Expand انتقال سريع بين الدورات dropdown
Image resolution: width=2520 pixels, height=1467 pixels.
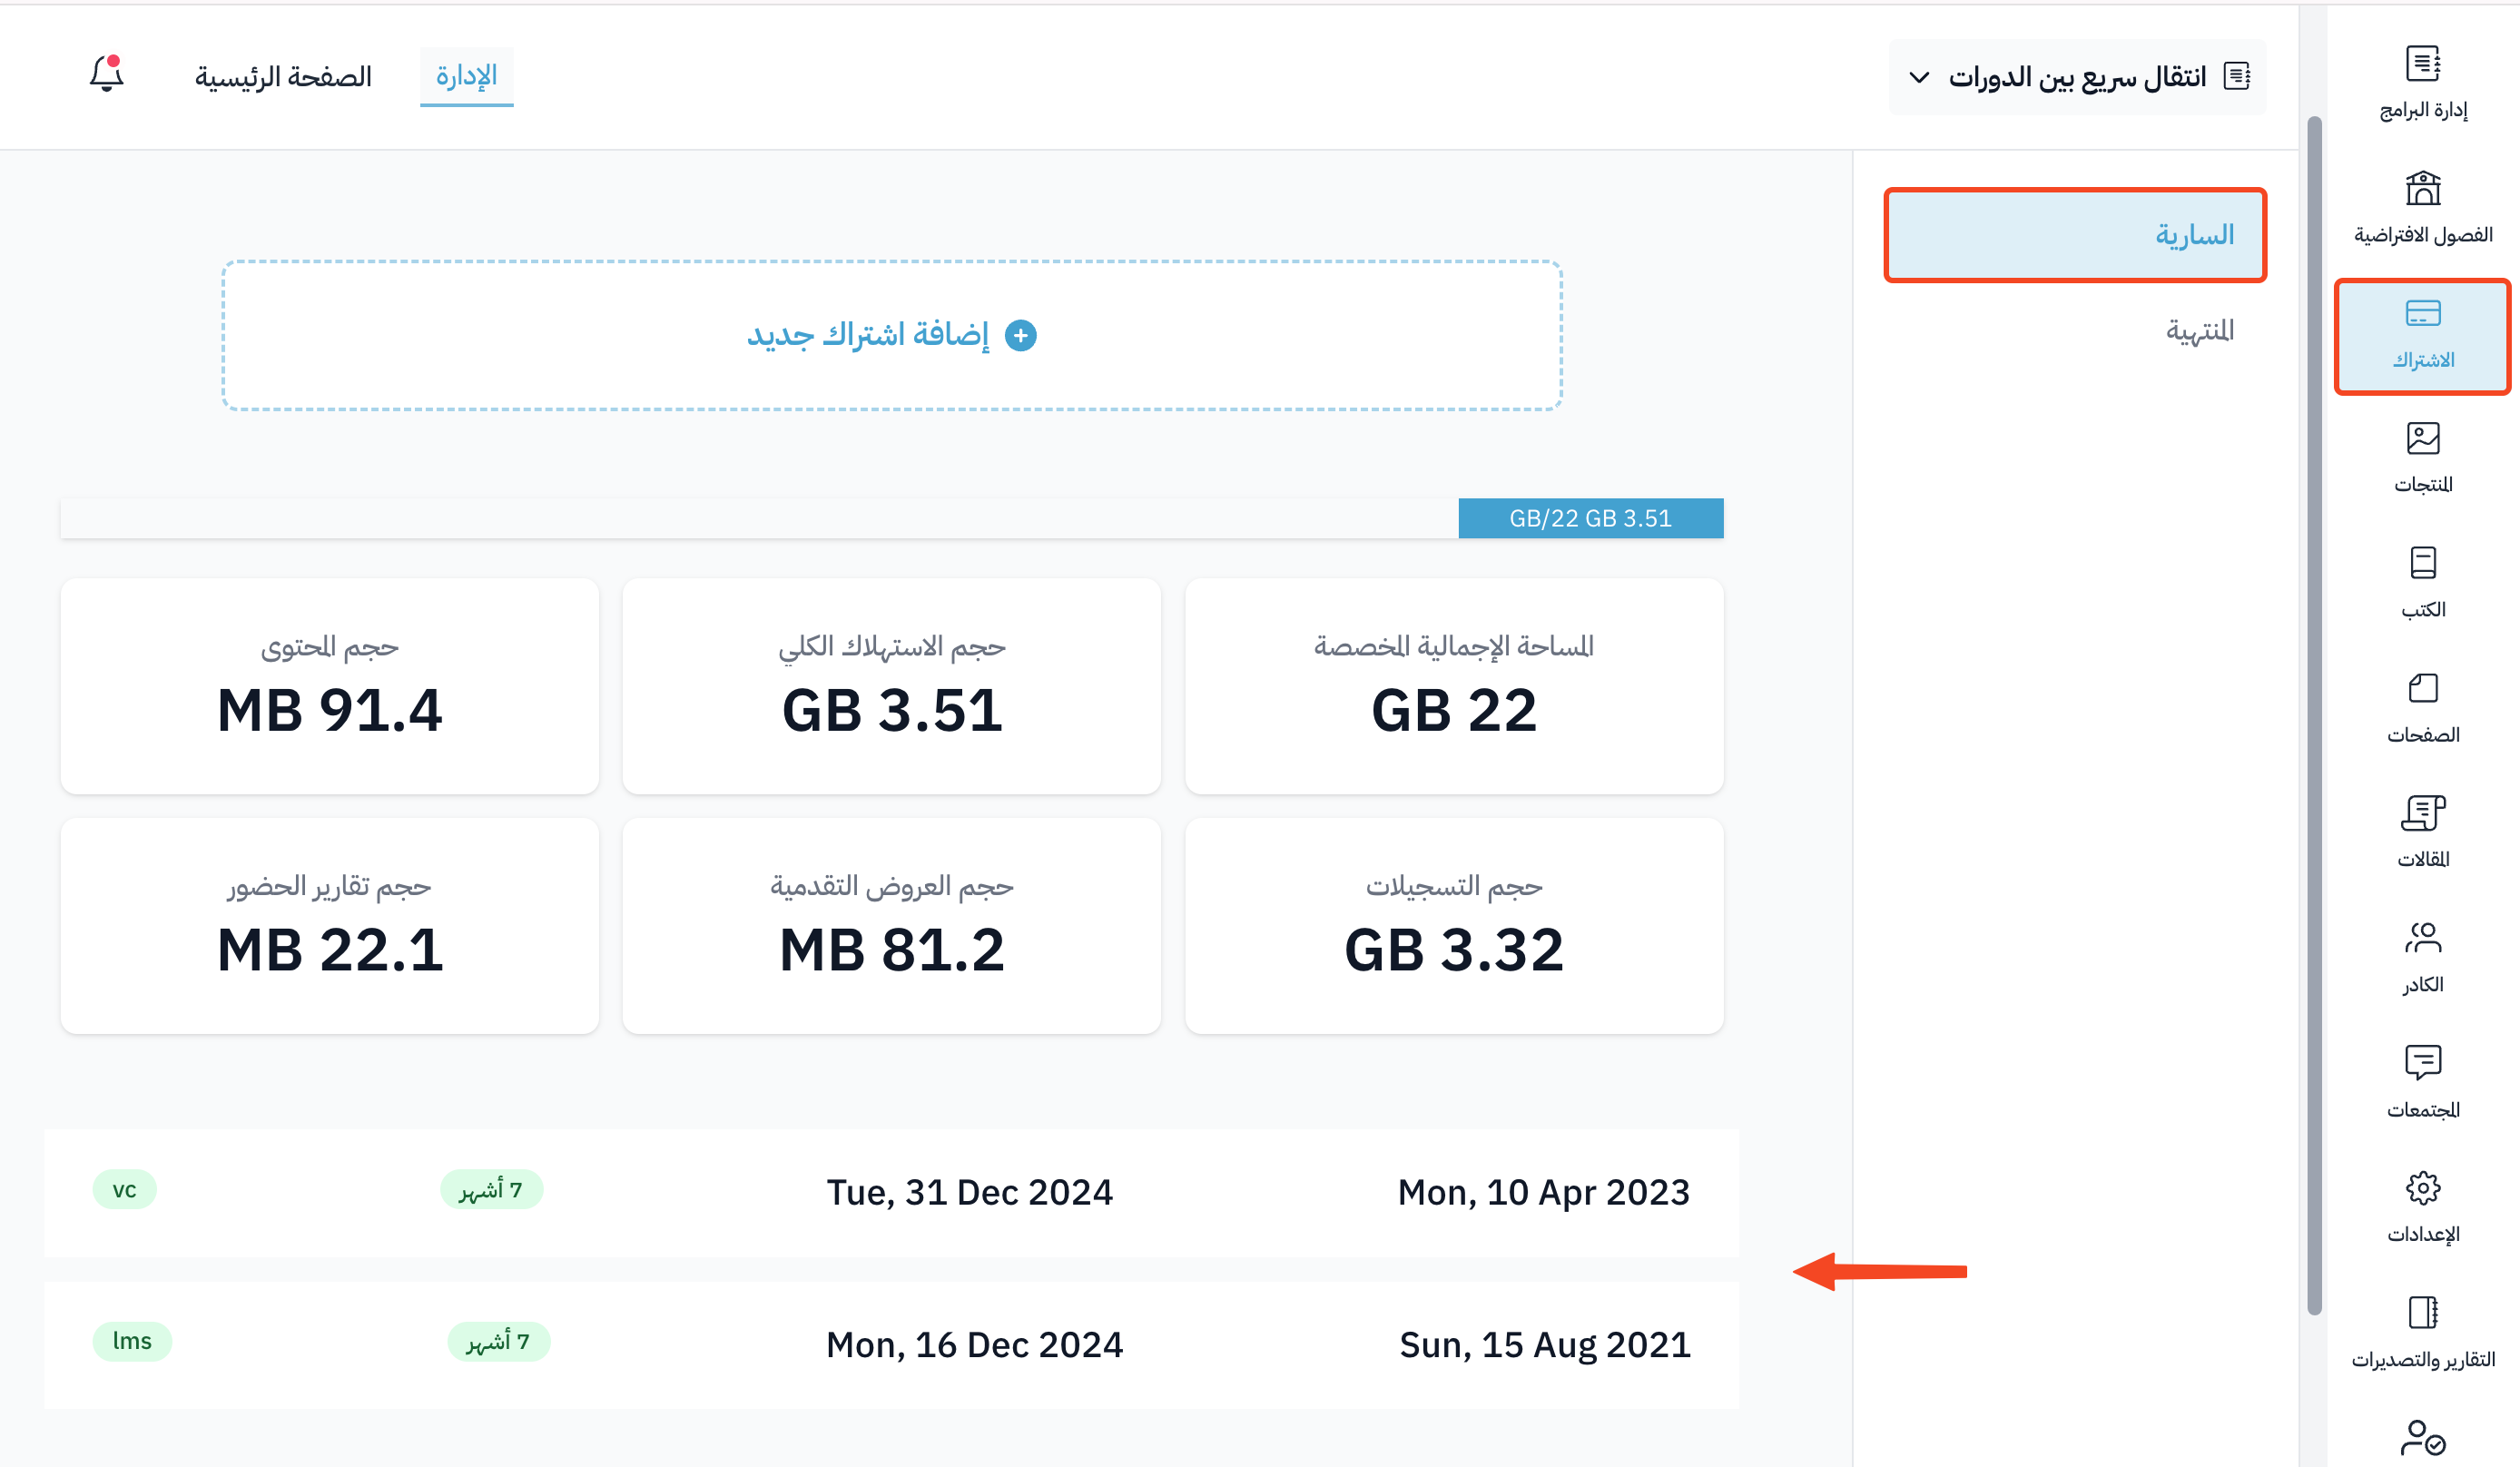tap(2077, 76)
